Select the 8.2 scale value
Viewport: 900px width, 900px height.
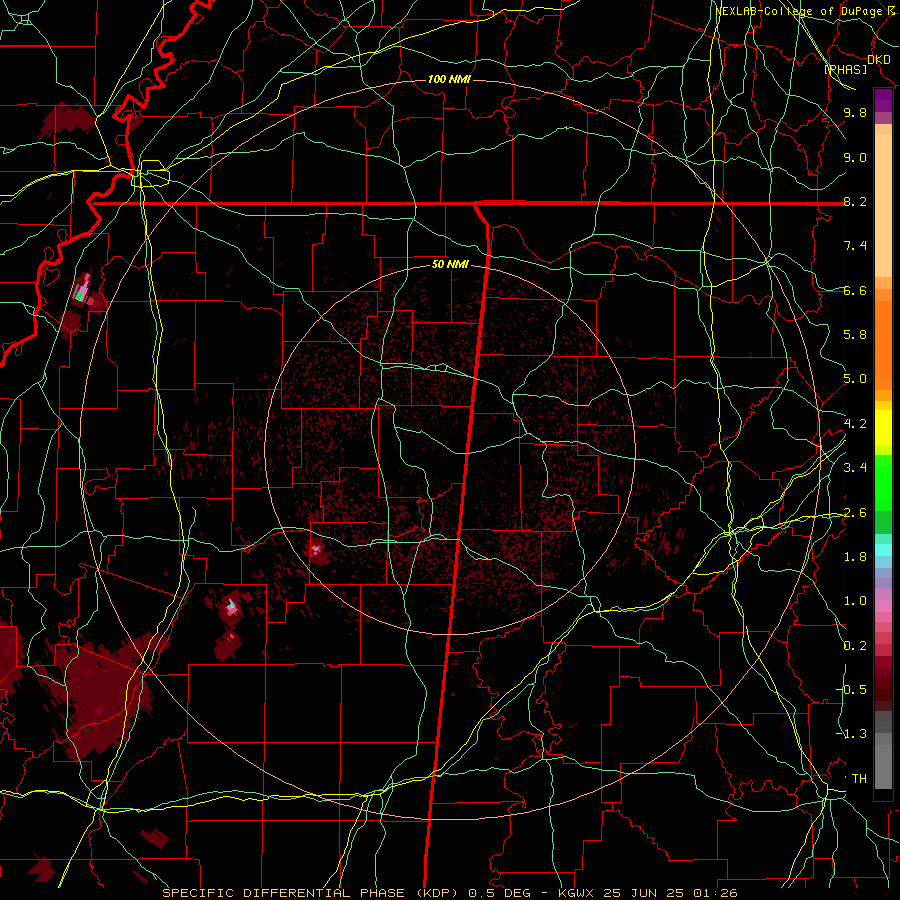(x=855, y=201)
